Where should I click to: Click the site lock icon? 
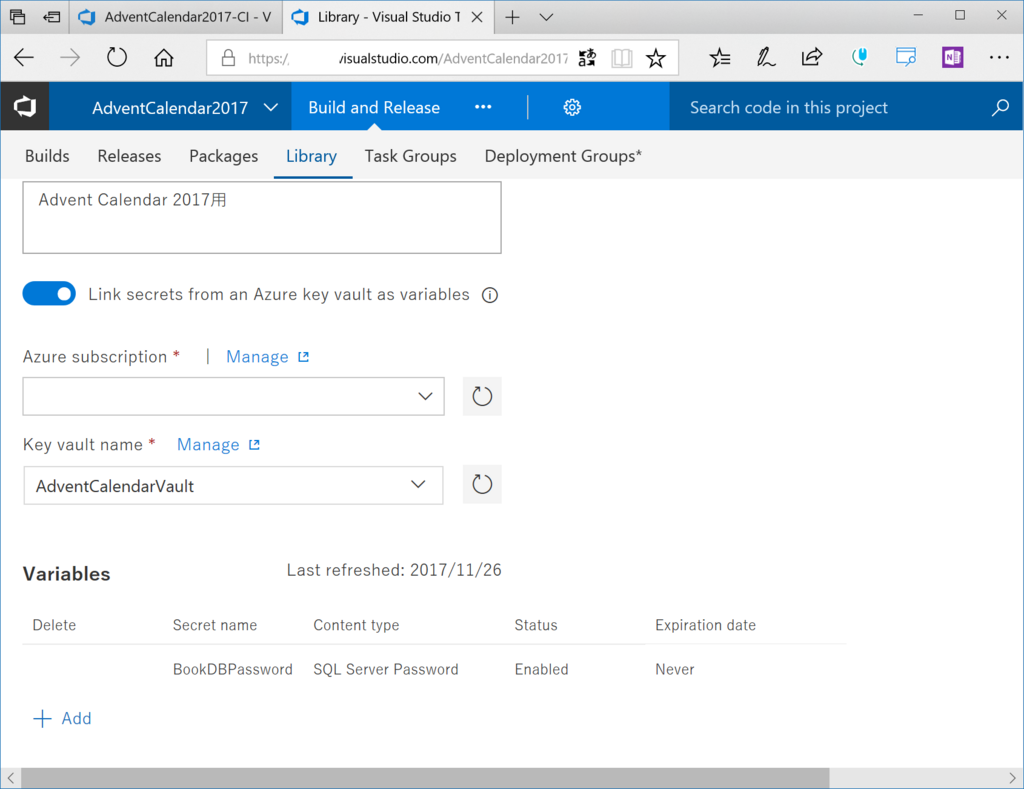point(228,58)
